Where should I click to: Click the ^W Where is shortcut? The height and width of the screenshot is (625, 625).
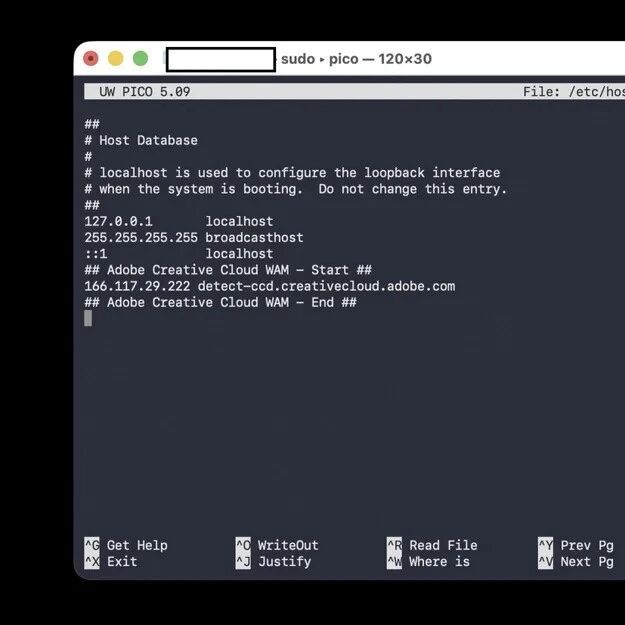[x=428, y=562]
